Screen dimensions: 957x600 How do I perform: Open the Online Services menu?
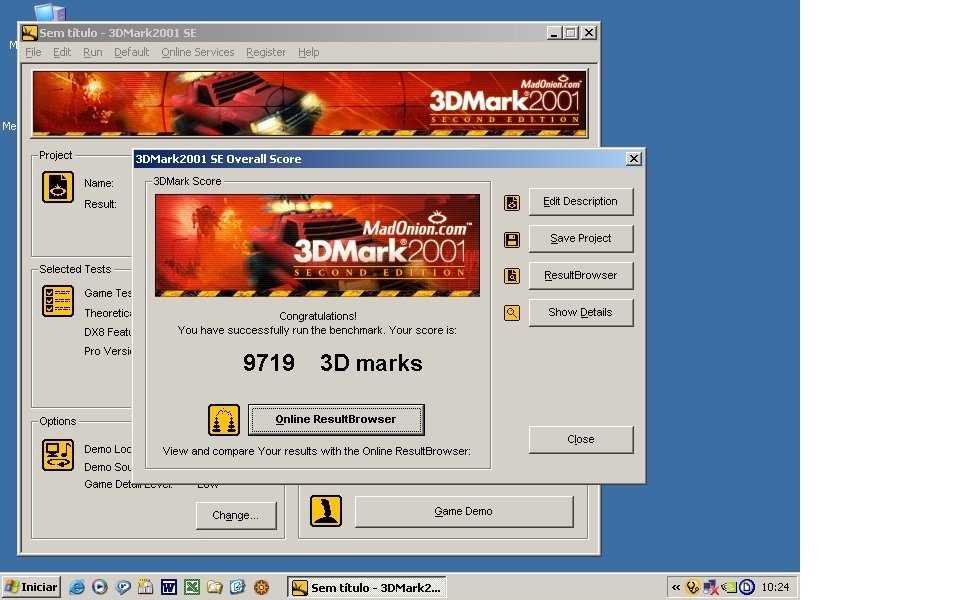click(x=198, y=52)
